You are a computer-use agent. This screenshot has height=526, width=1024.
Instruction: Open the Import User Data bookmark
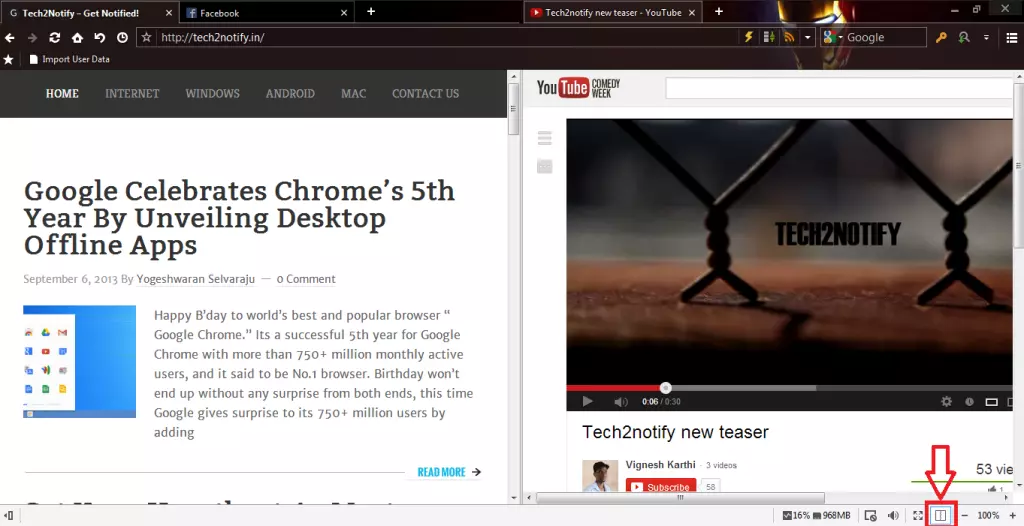point(69,59)
